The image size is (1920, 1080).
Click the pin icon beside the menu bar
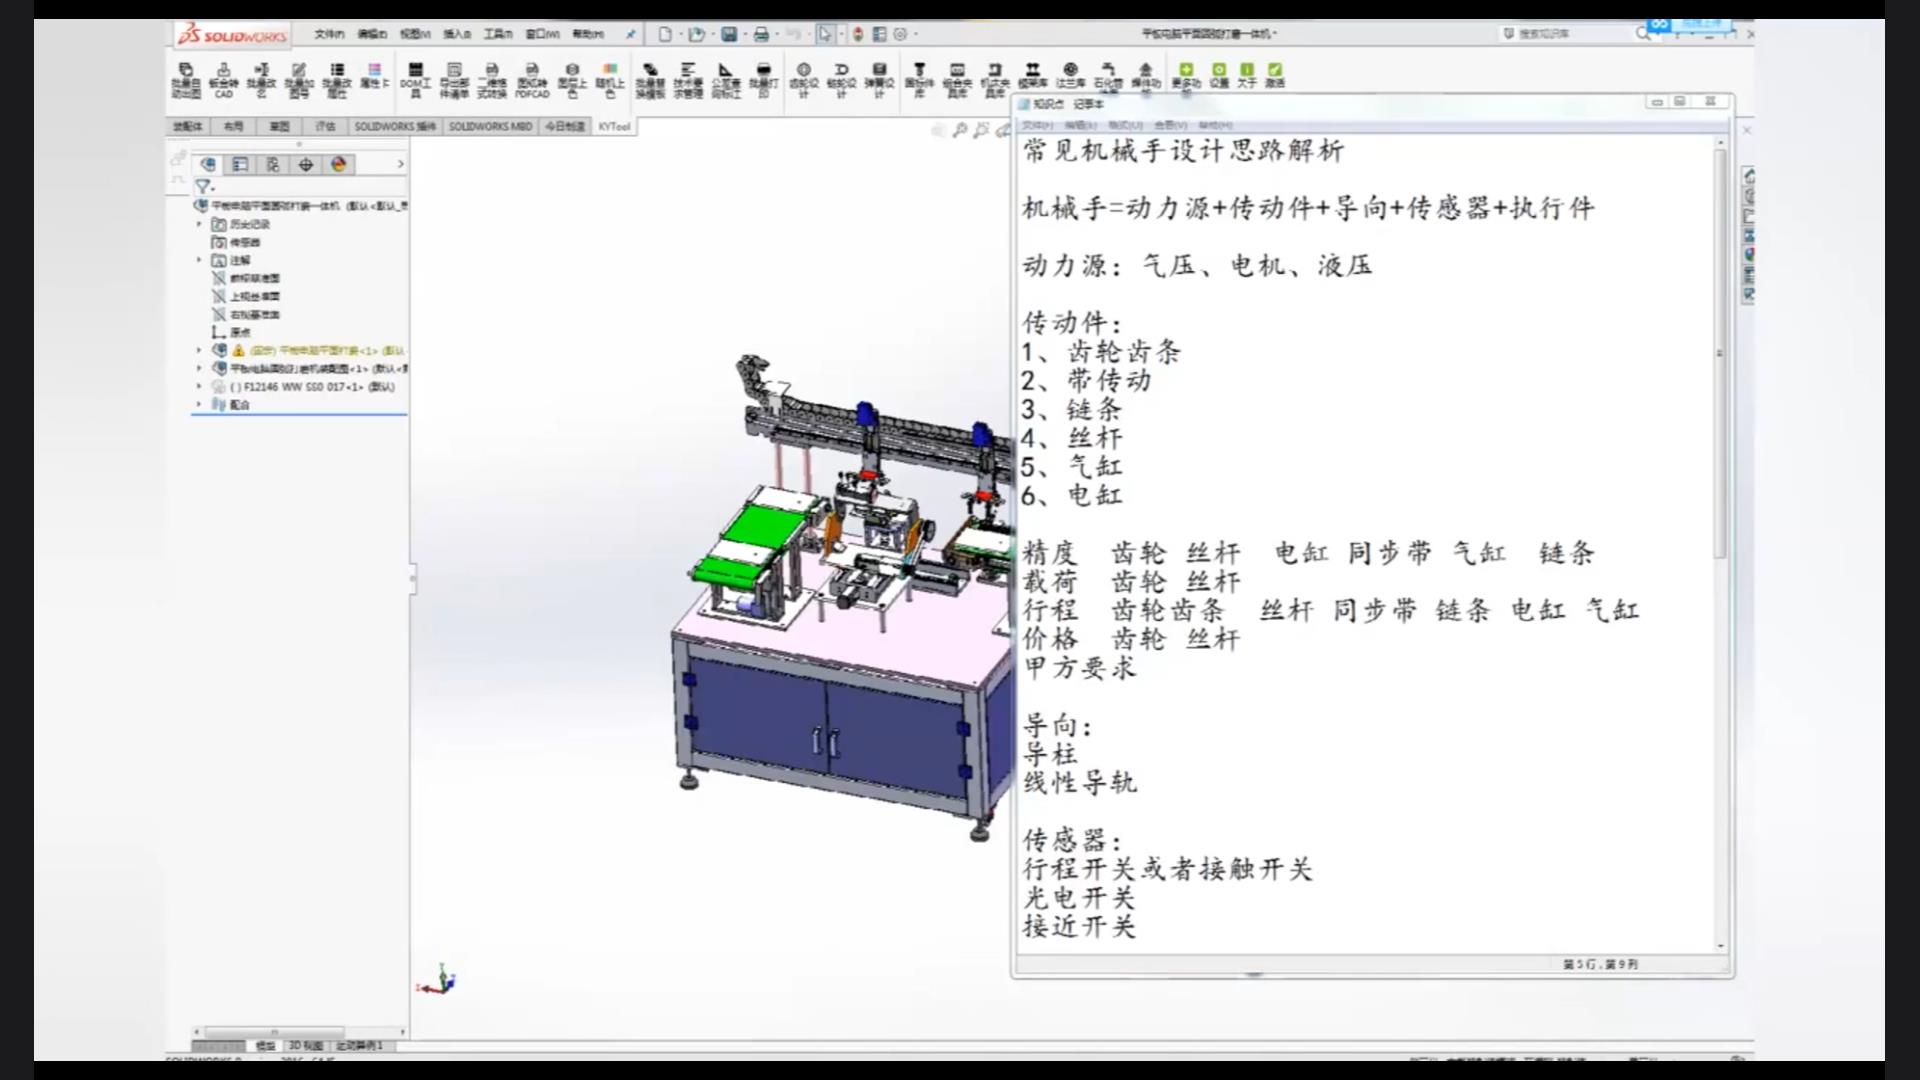pyautogui.click(x=631, y=34)
